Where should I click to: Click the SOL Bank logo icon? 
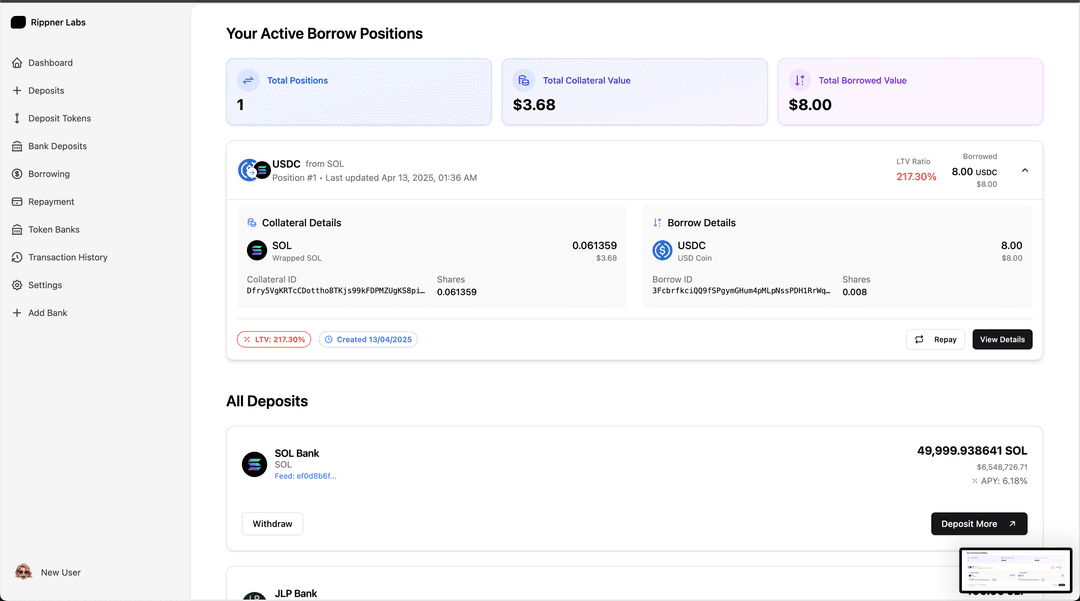pyautogui.click(x=255, y=464)
